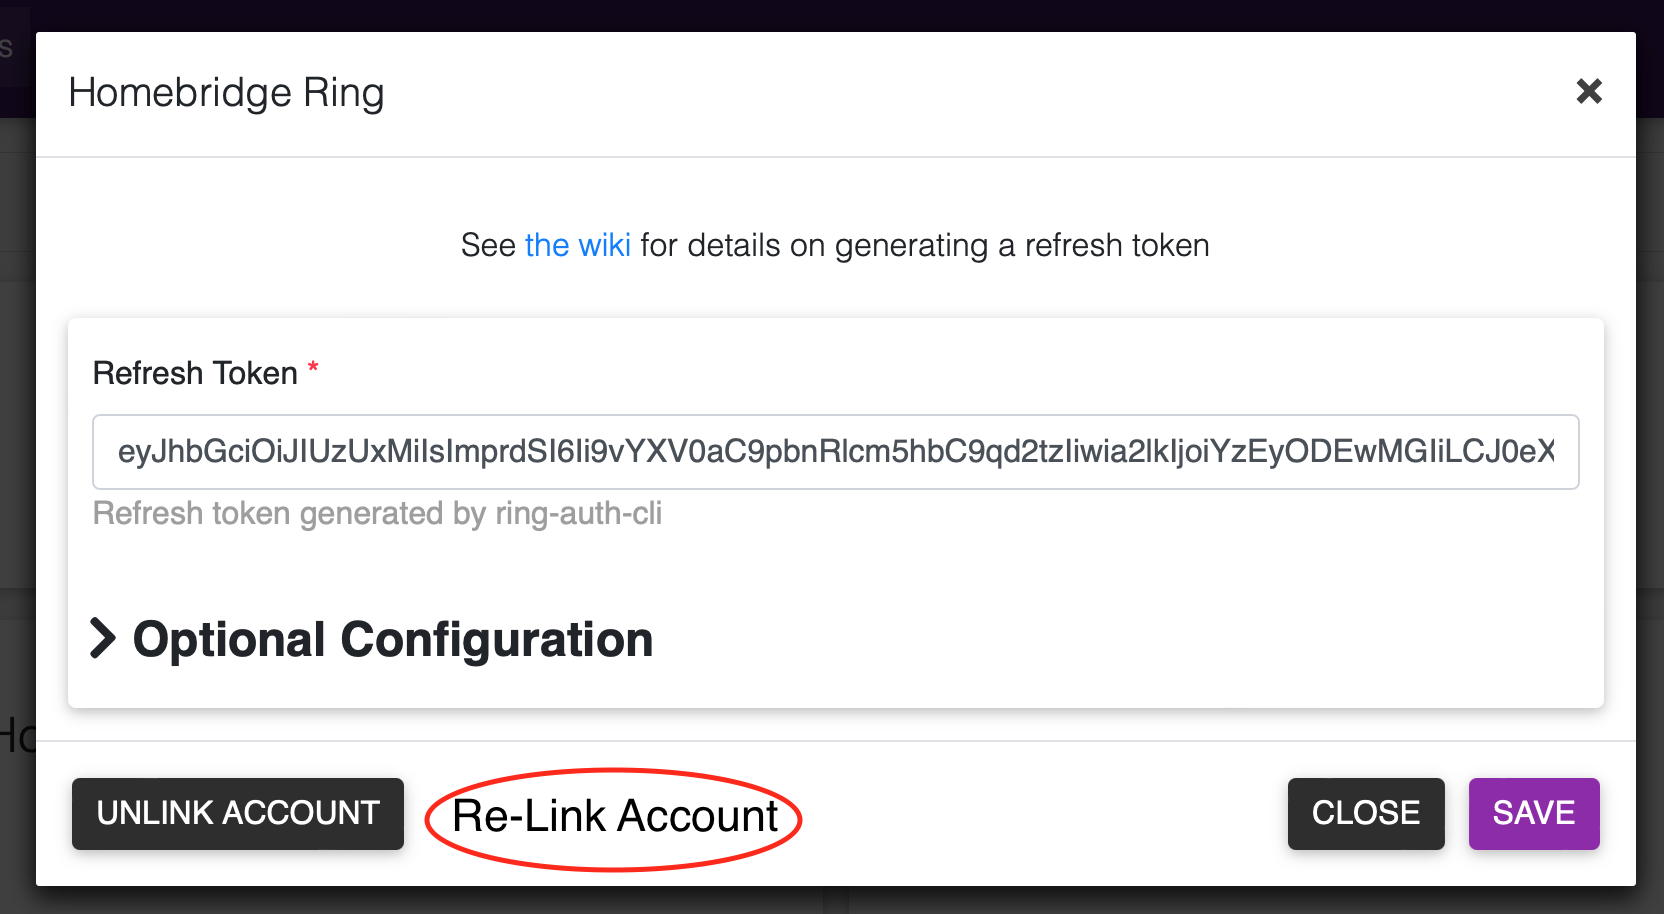Open the Optional Configuration disclosure arrow
This screenshot has width=1664, height=914.
[103, 640]
